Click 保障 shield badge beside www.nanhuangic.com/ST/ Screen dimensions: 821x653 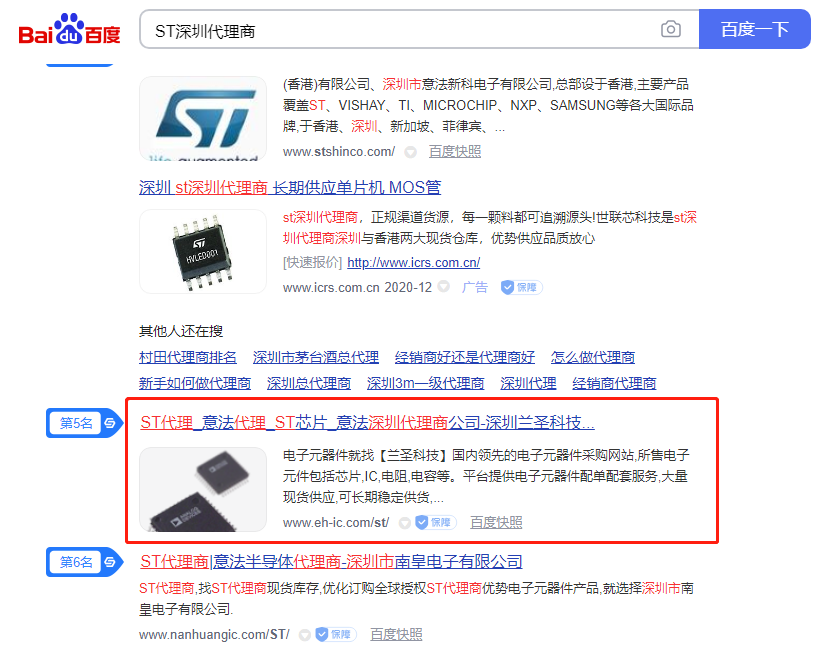coord(336,634)
